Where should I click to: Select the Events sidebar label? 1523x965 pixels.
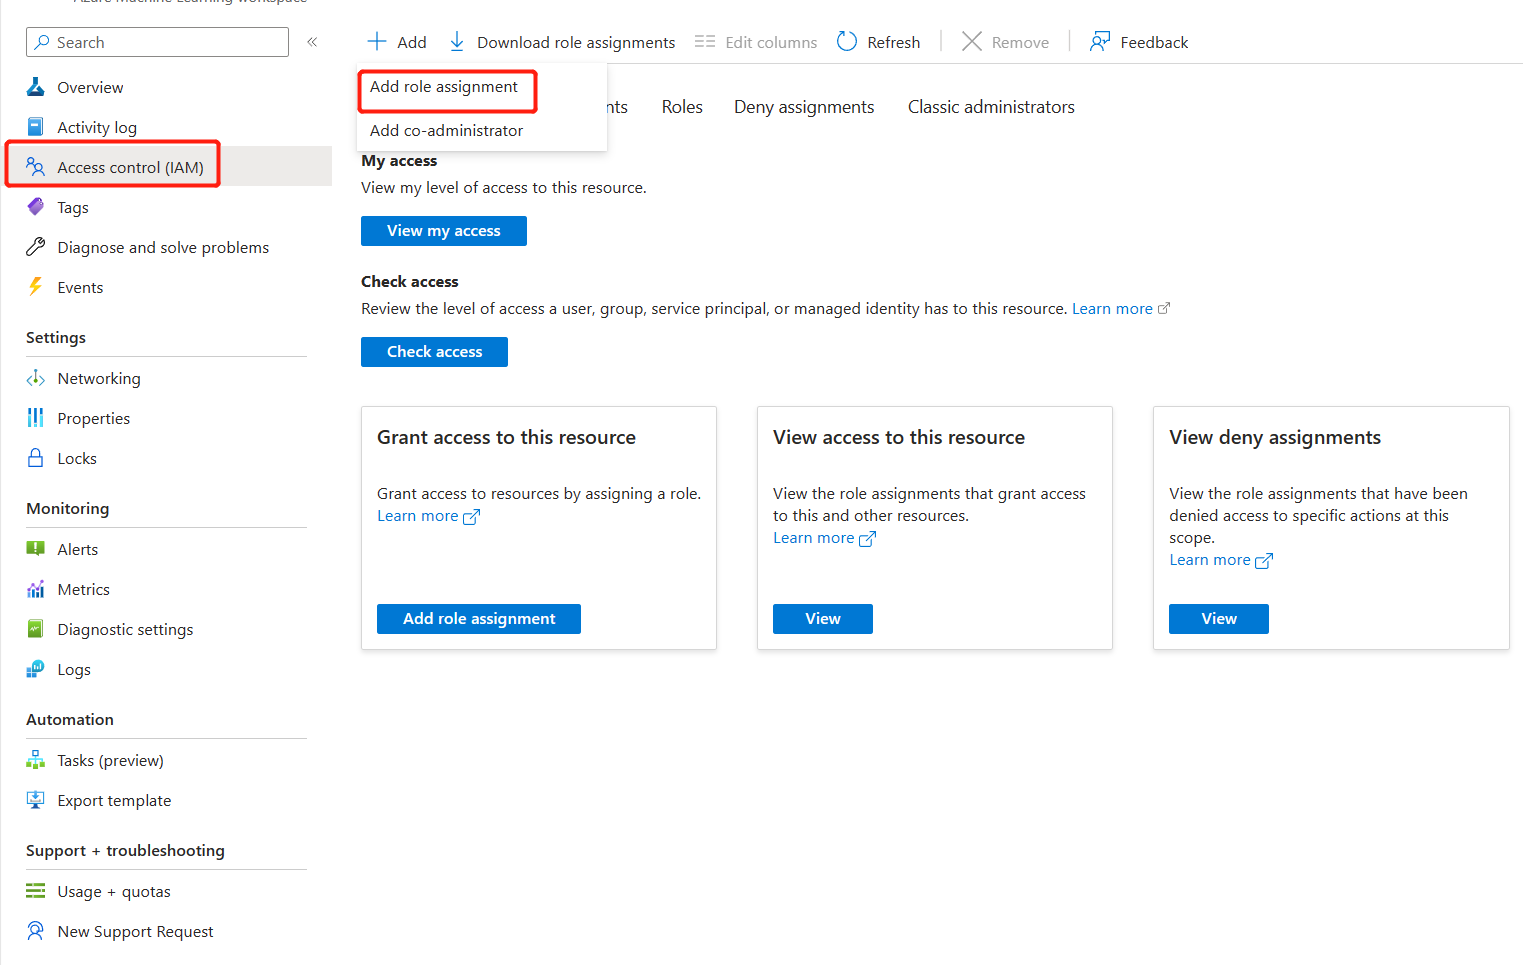tap(80, 287)
